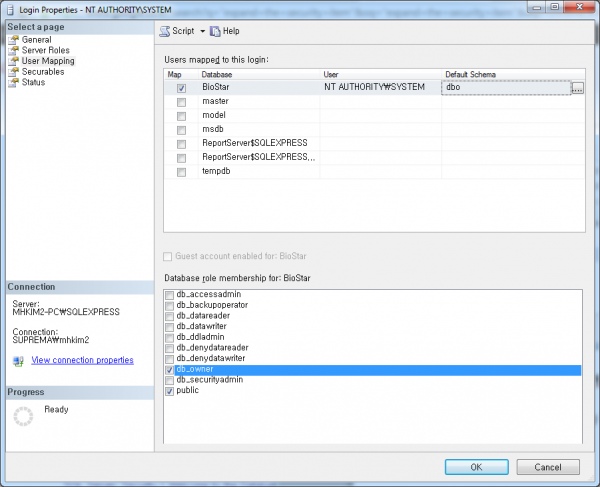This screenshot has width=600, height=487.
Task: Click the Database column header
Action: [217, 74]
